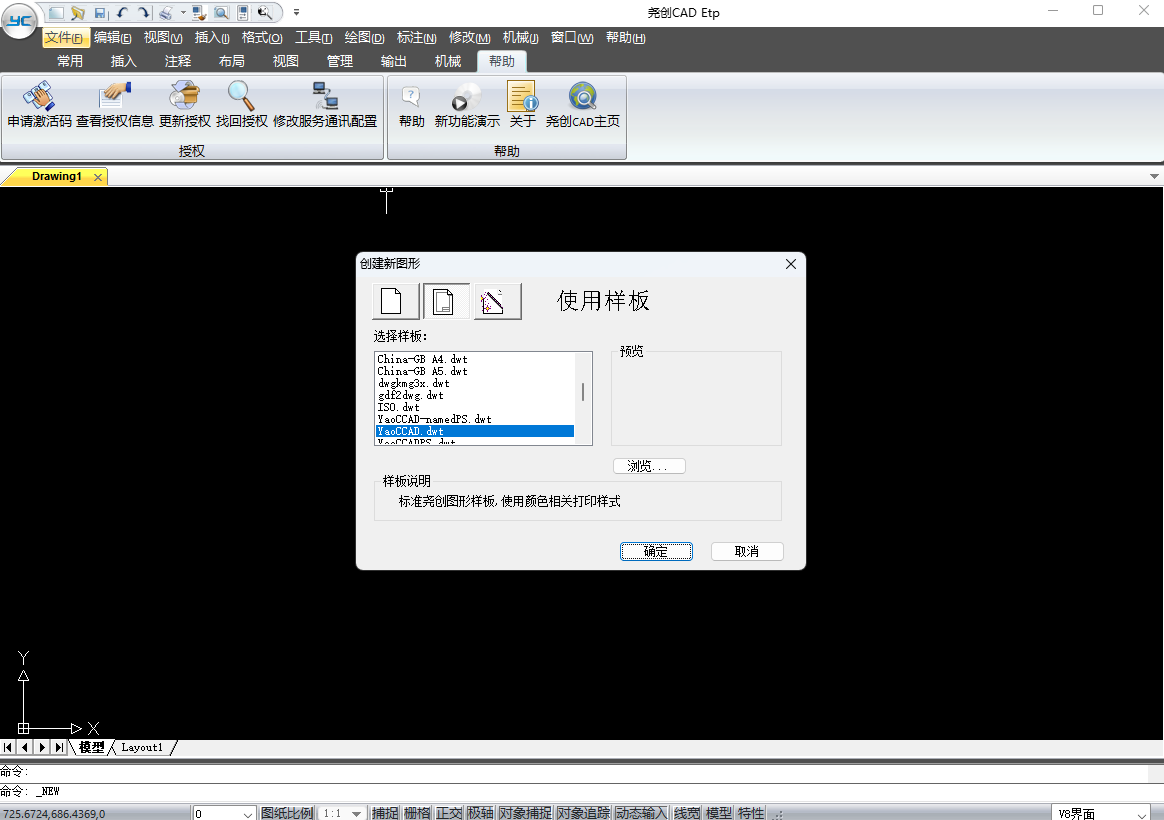The image size is (1164, 820).
Task: Toggle 模型 button in status bar
Action: coord(719,813)
